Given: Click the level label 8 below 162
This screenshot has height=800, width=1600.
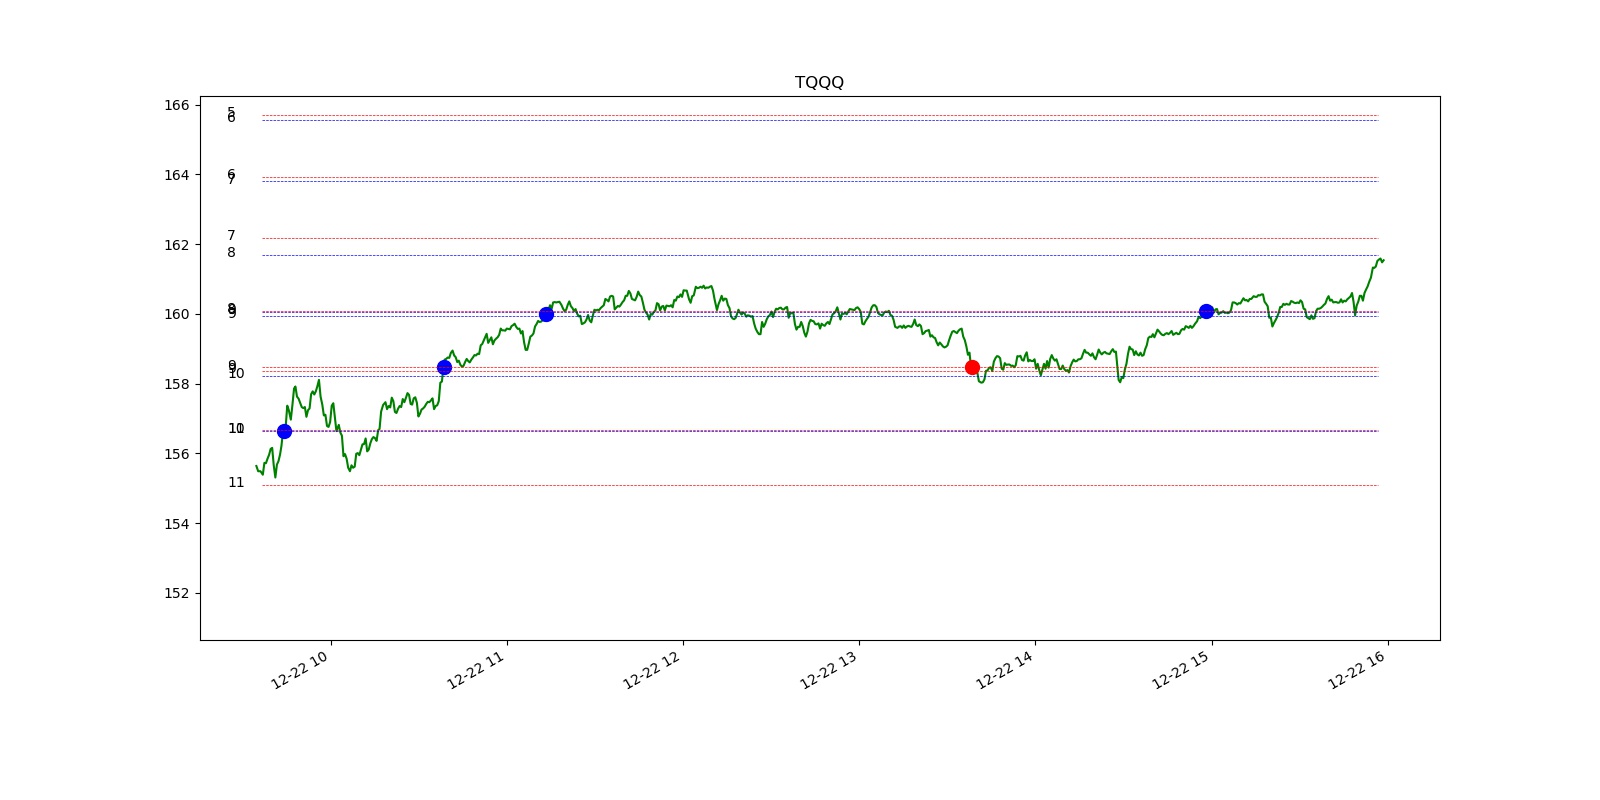Looking at the screenshot, I should click(x=232, y=252).
